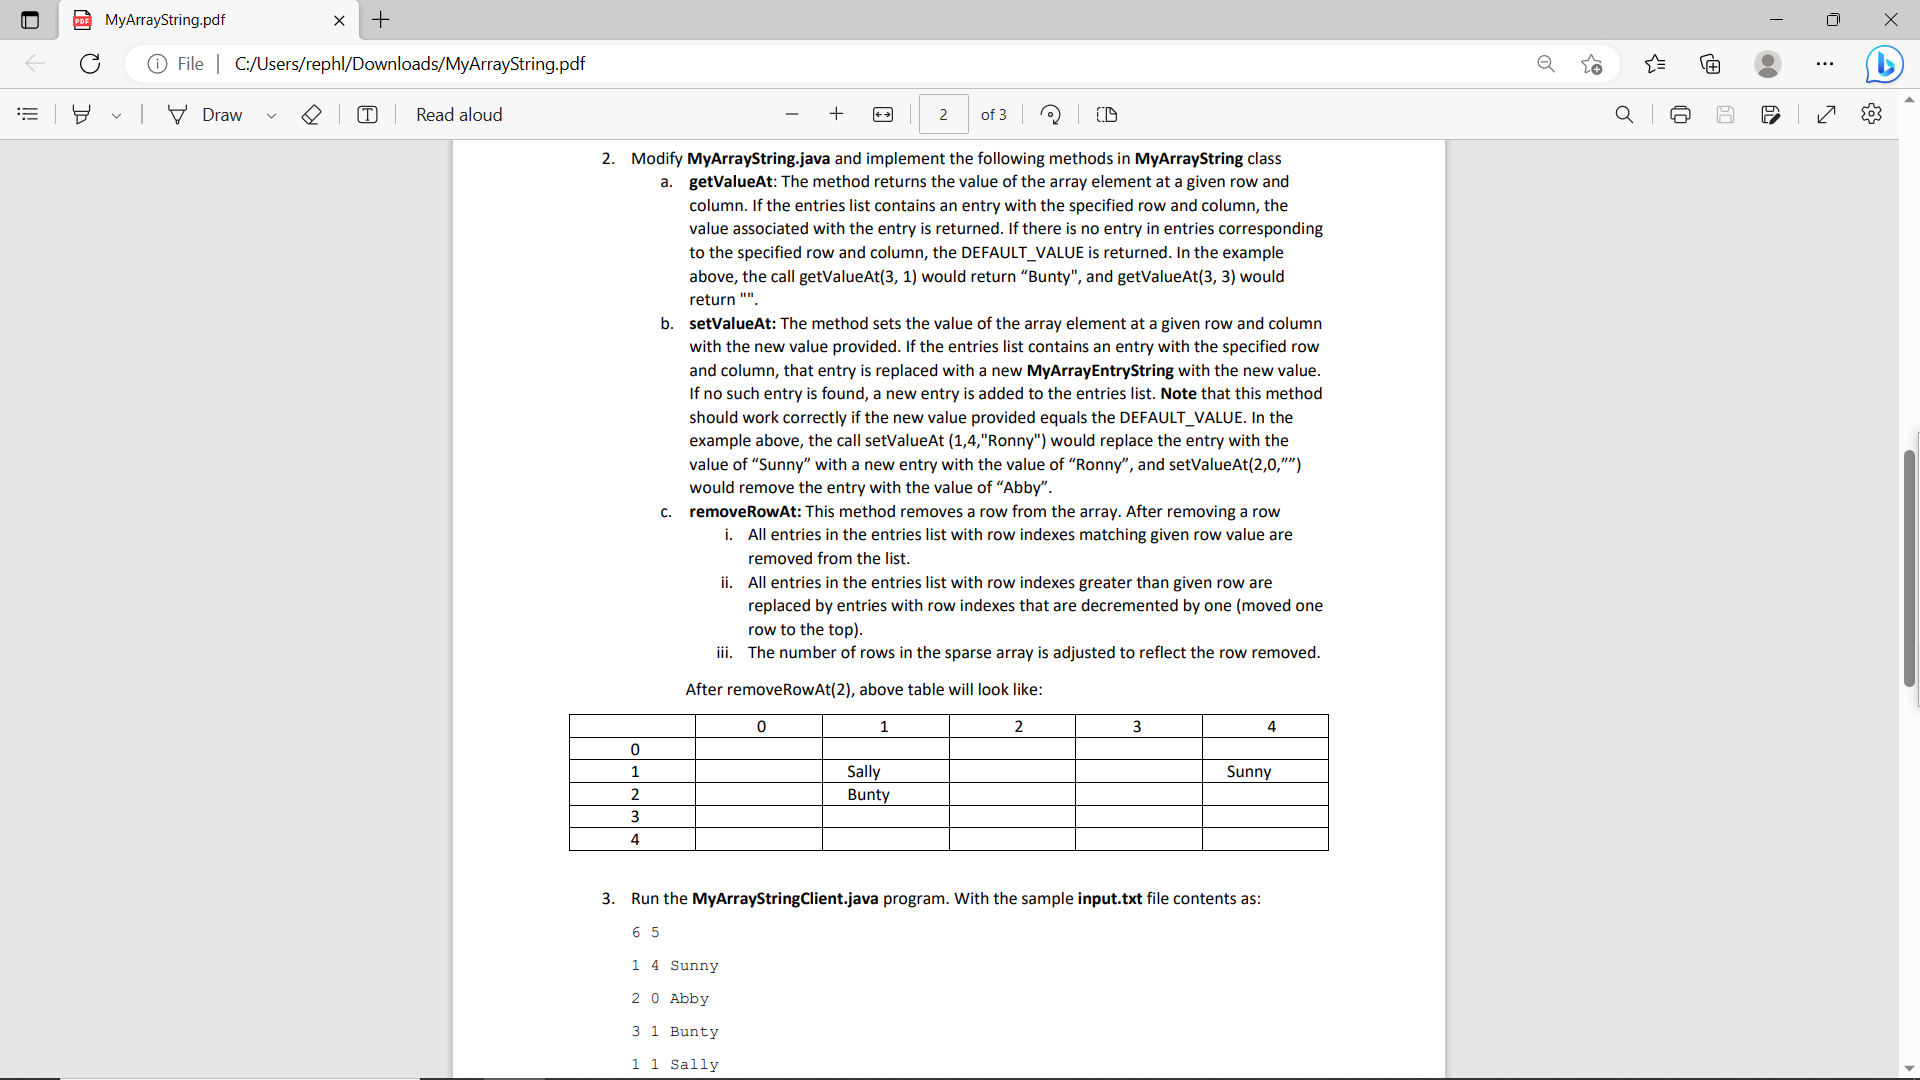The image size is (1920, 1080).
Task: Click the browser Refresh button
Action: click(x=90, y=64)
